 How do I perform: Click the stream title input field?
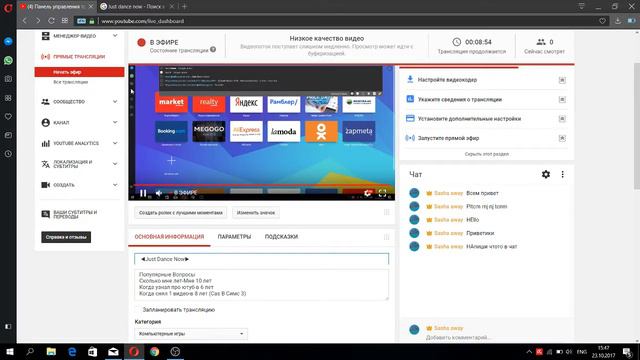click(x=262, y=259)
